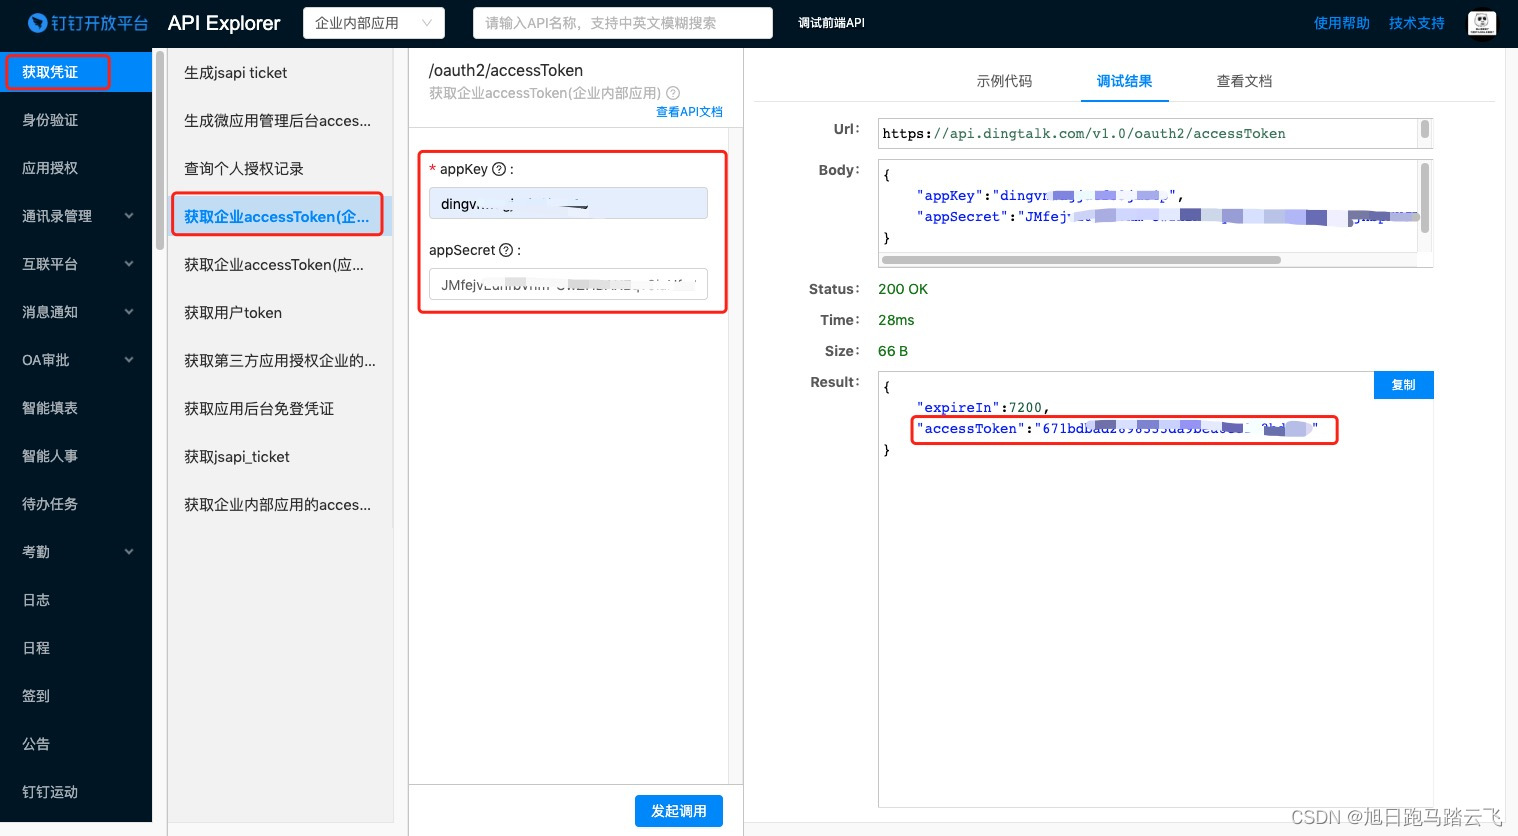Click the 调试前端API link
The width and height of the screenshot is (1518, 836).
click(x=831, y=23)
